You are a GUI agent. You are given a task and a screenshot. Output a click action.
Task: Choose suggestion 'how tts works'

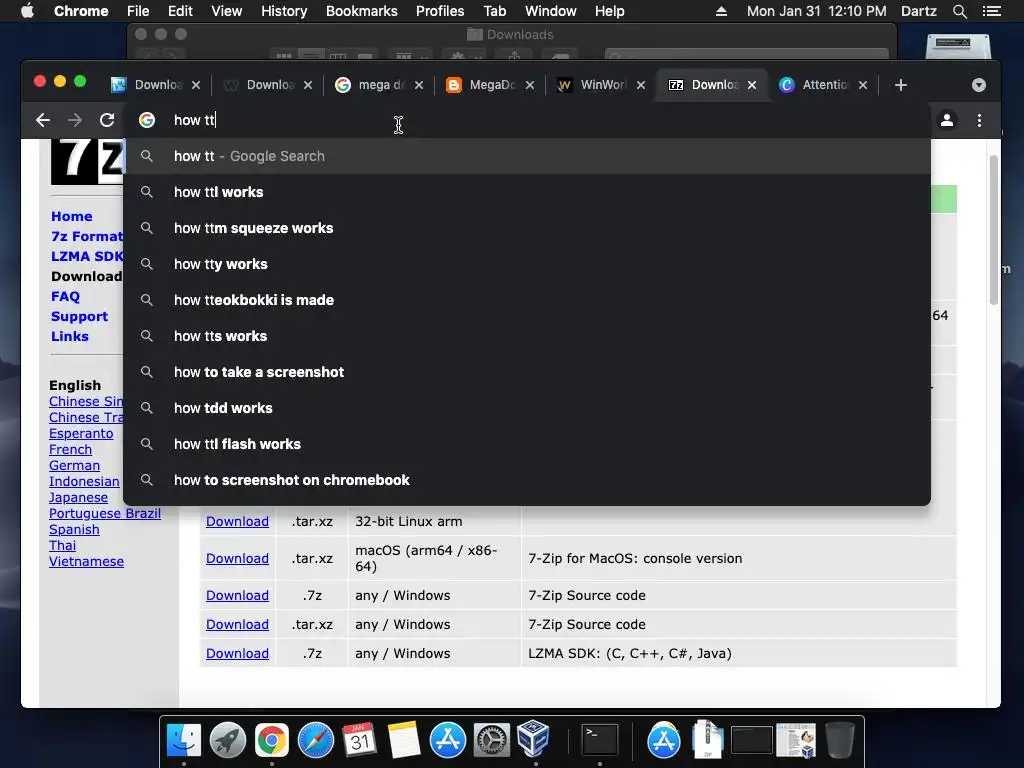click(x=526, y=336)
